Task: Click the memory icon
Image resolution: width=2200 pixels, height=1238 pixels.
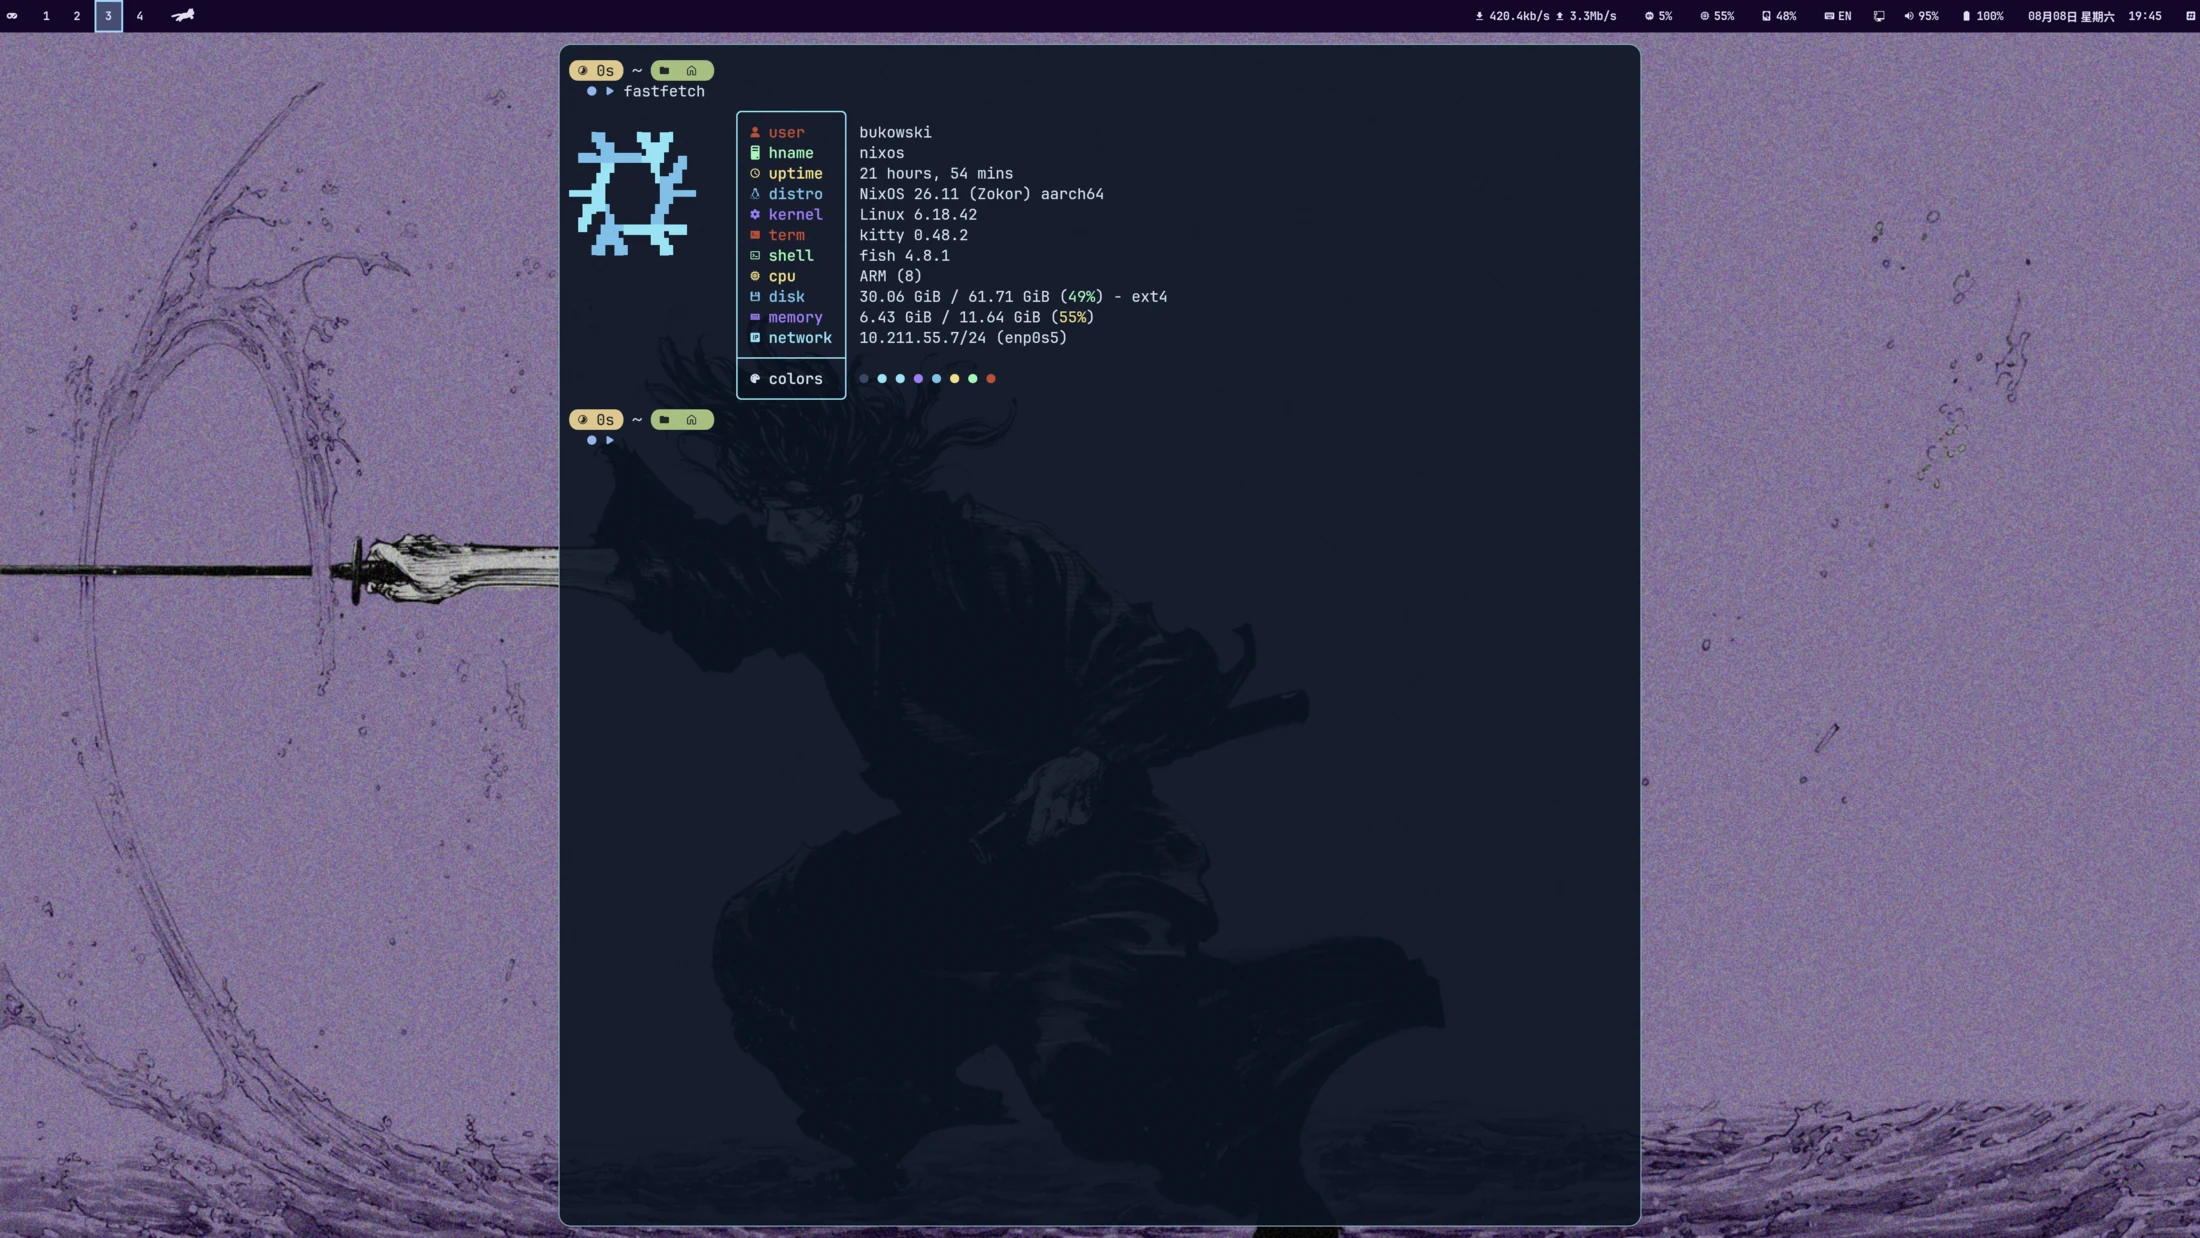Action: pyautogui.click(x=755, y=317)
